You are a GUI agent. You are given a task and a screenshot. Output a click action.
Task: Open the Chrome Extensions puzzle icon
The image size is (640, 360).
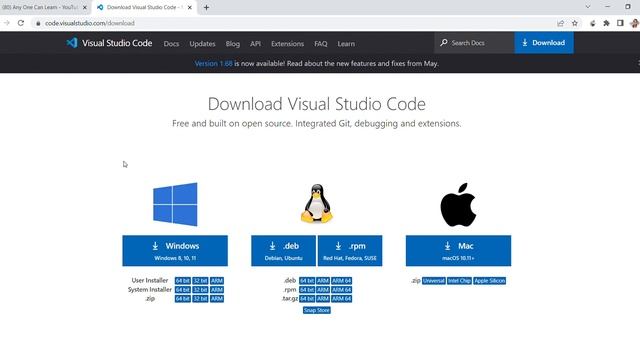607,23
